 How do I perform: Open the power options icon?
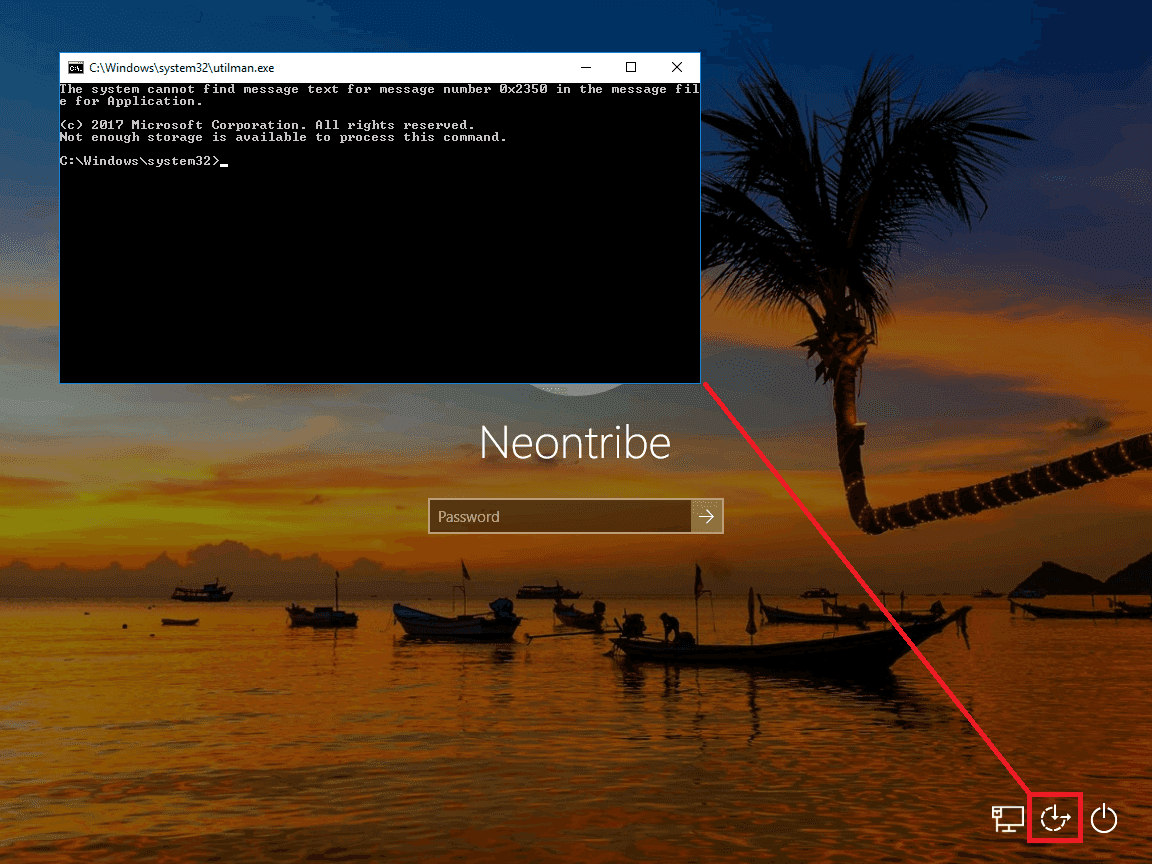[1103, 818]
